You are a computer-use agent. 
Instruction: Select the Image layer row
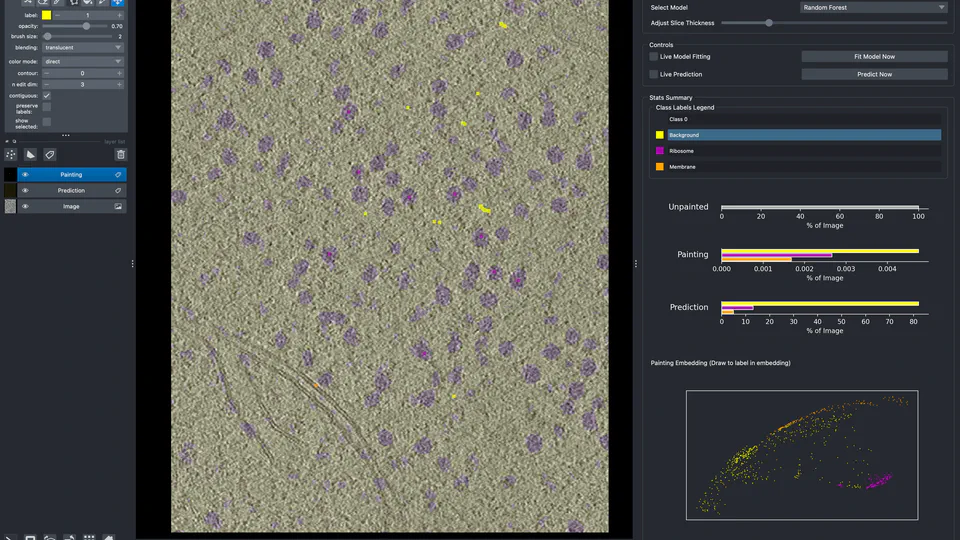click(72, 206)
